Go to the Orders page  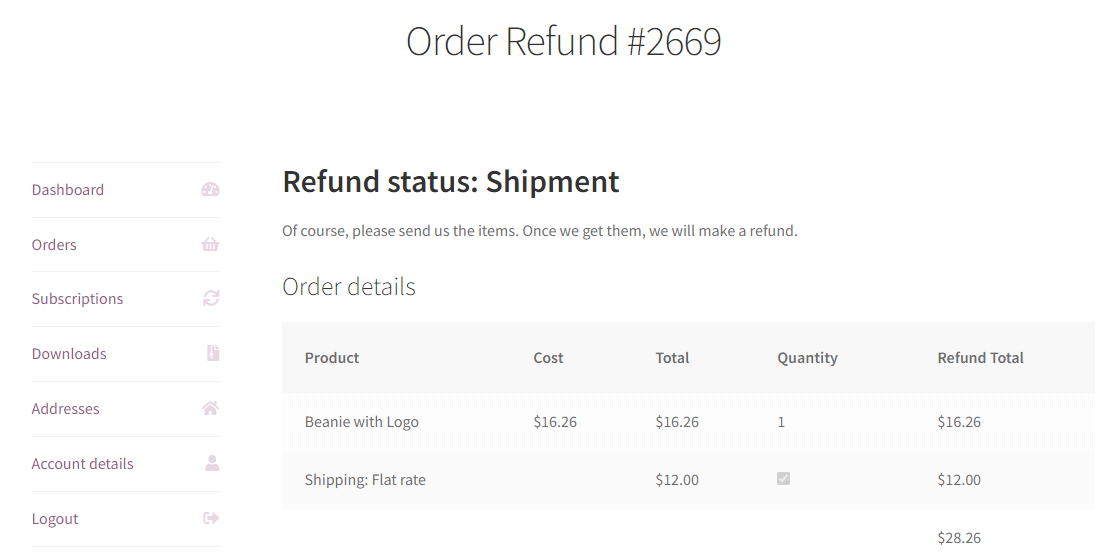54,245
